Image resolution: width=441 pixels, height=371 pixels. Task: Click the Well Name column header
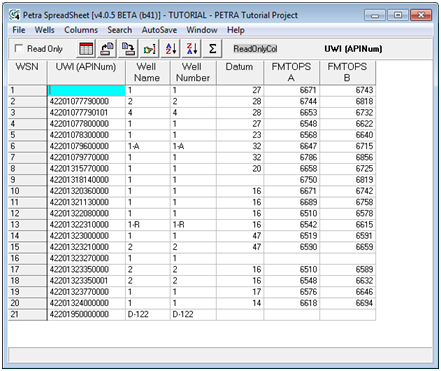coord(147,72)
